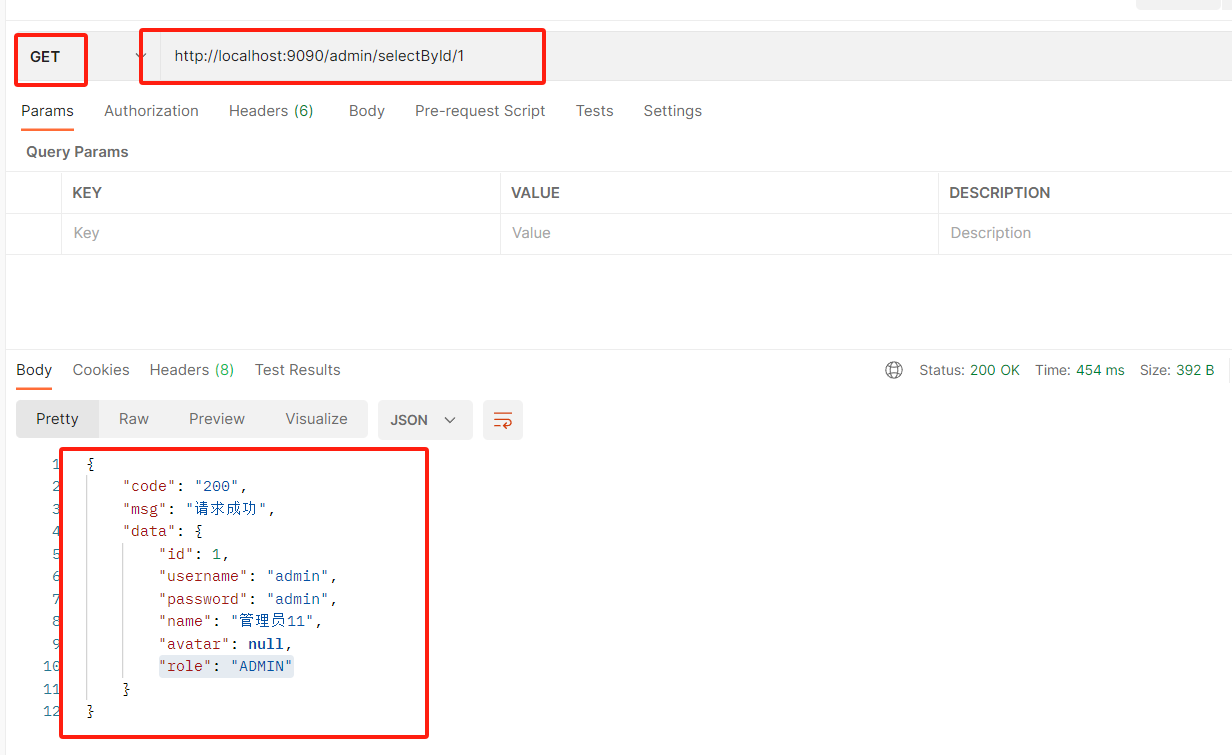Viewport: 1232px width, 755px height.
Task: Open the response Headers (8) tab
Action: (192, 370)
